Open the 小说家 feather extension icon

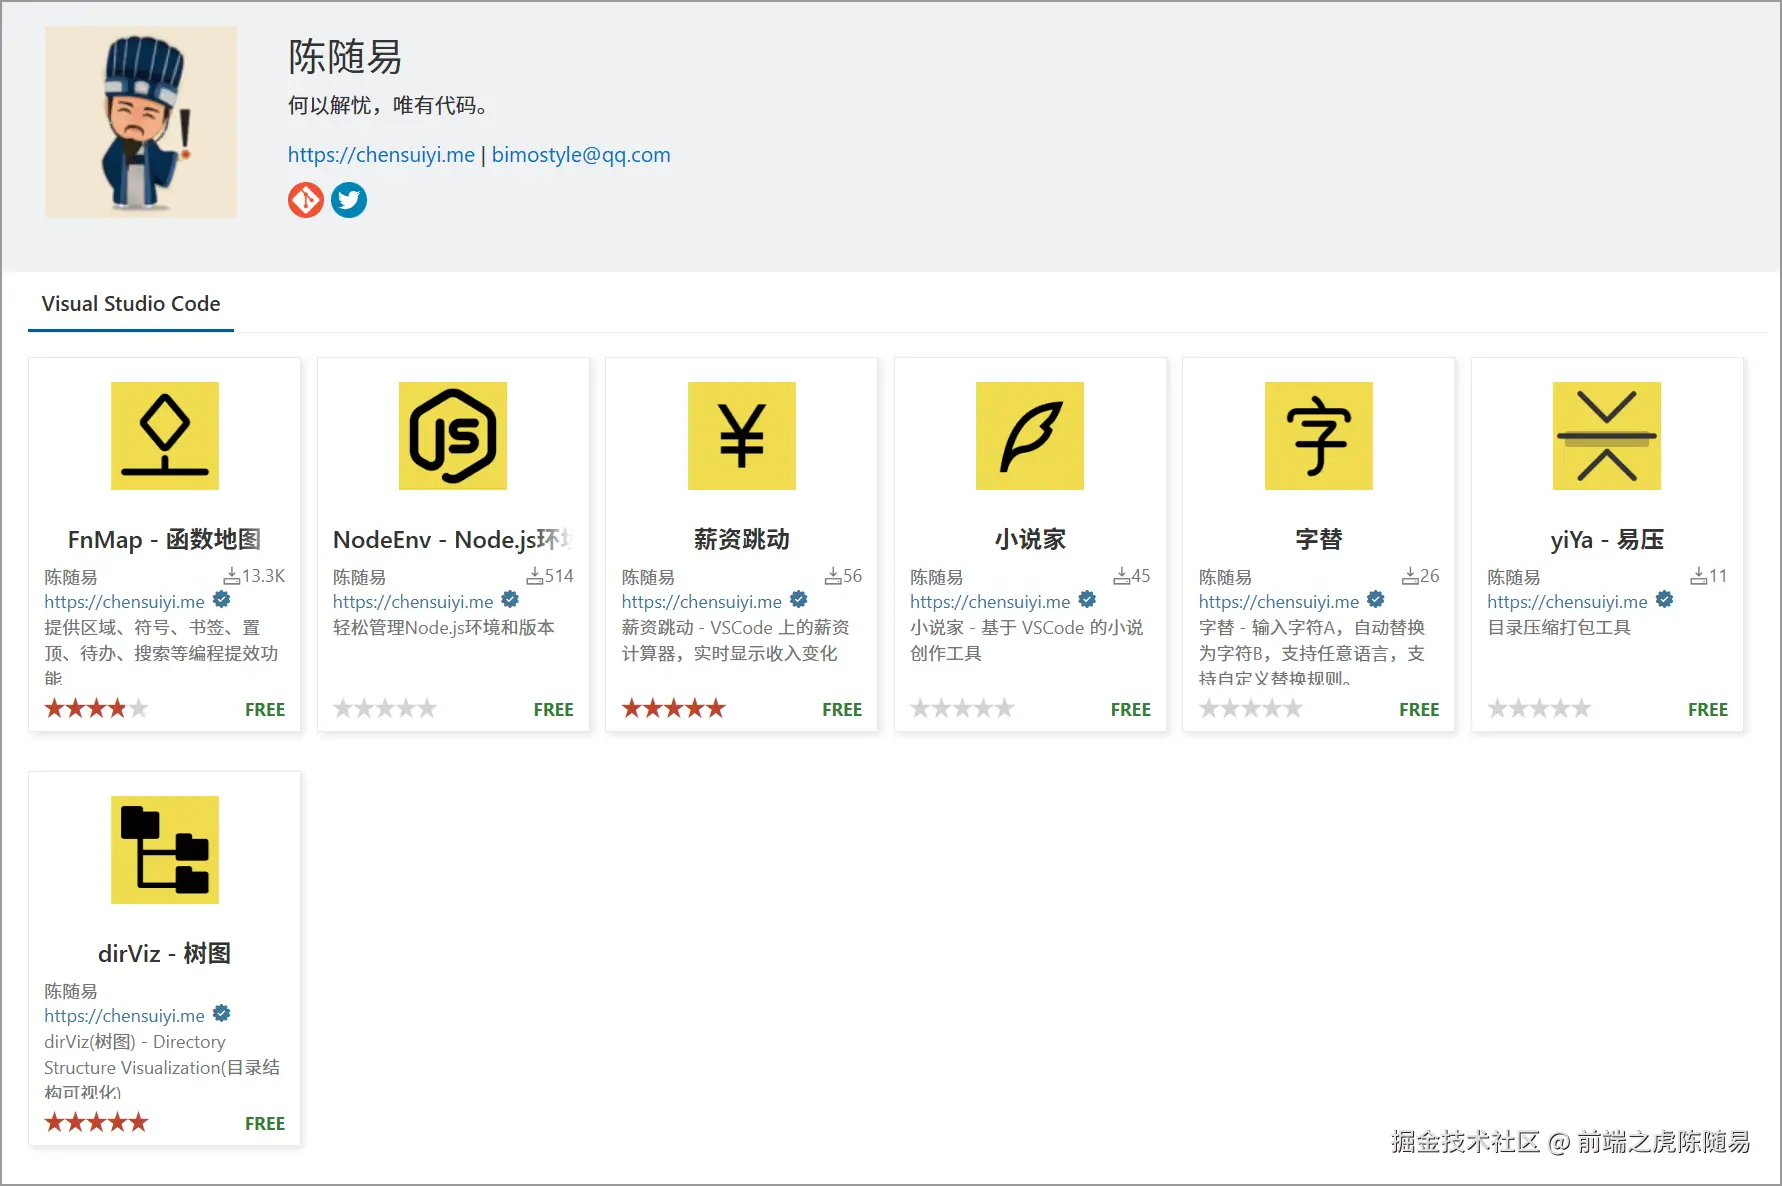[x=1030, y=436]
